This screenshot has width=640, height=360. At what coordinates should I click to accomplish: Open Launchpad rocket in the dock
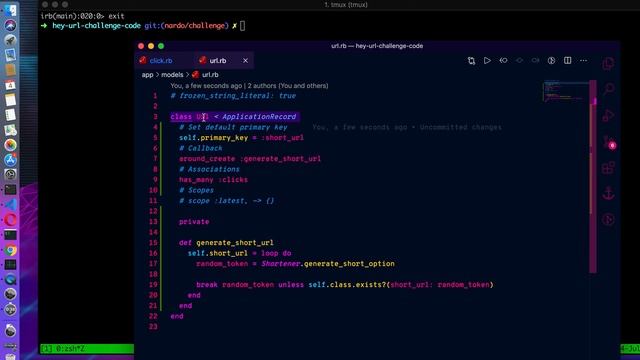10,40
